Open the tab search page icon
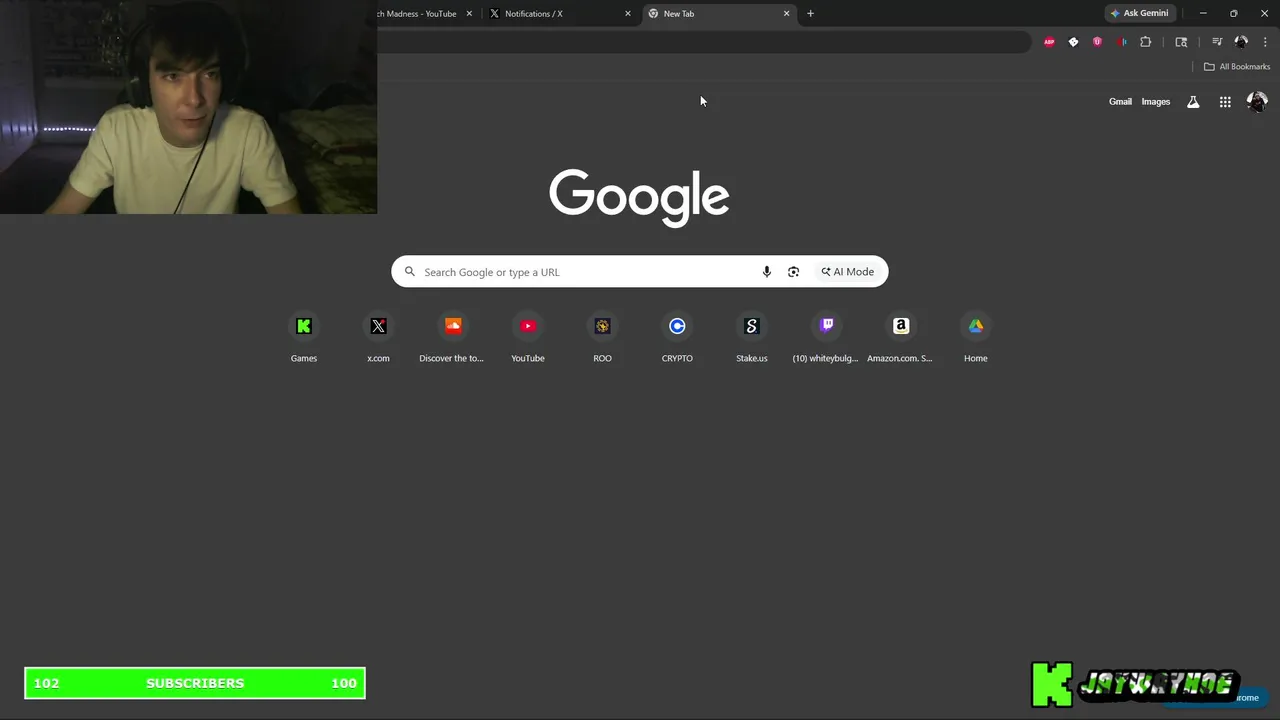Viewport: 1280px width, 720px height. pos(1181,42)
